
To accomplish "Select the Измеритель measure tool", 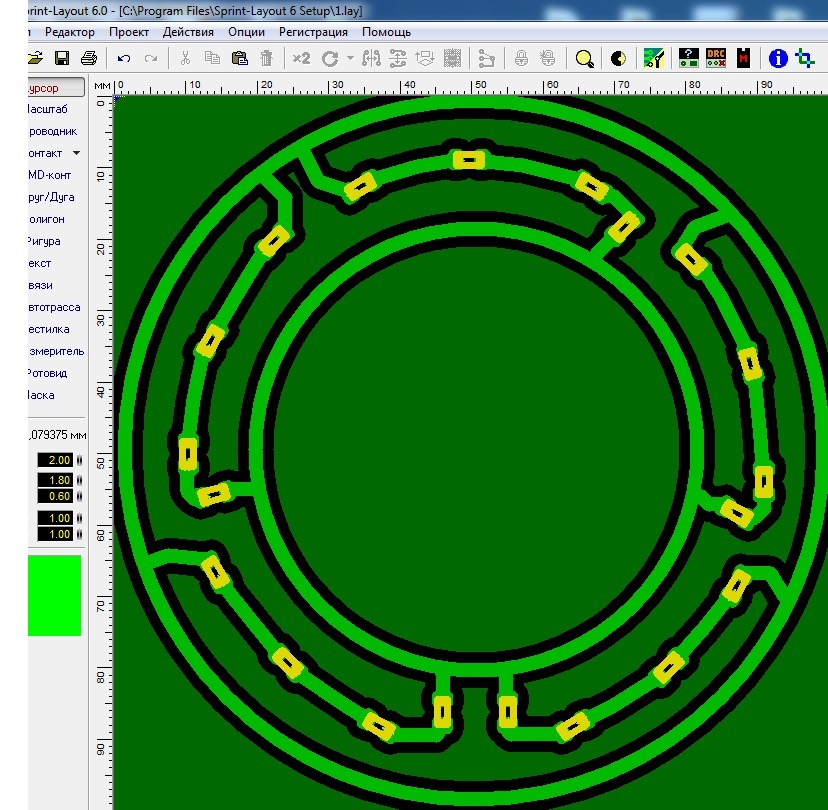I will (56, 351).
